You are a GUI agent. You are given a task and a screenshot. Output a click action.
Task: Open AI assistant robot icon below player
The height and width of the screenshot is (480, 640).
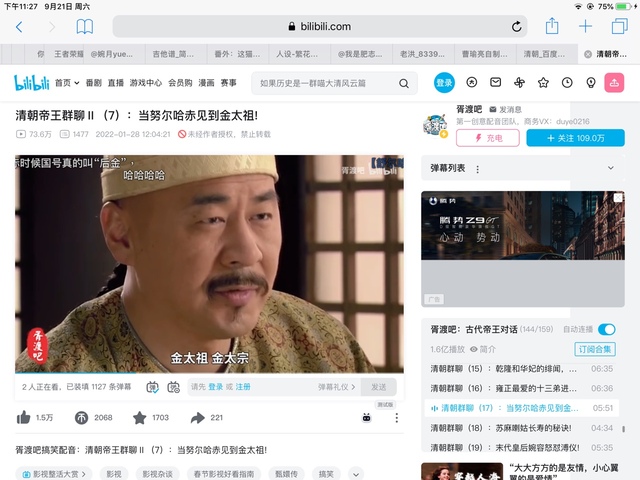coord(366,418)
